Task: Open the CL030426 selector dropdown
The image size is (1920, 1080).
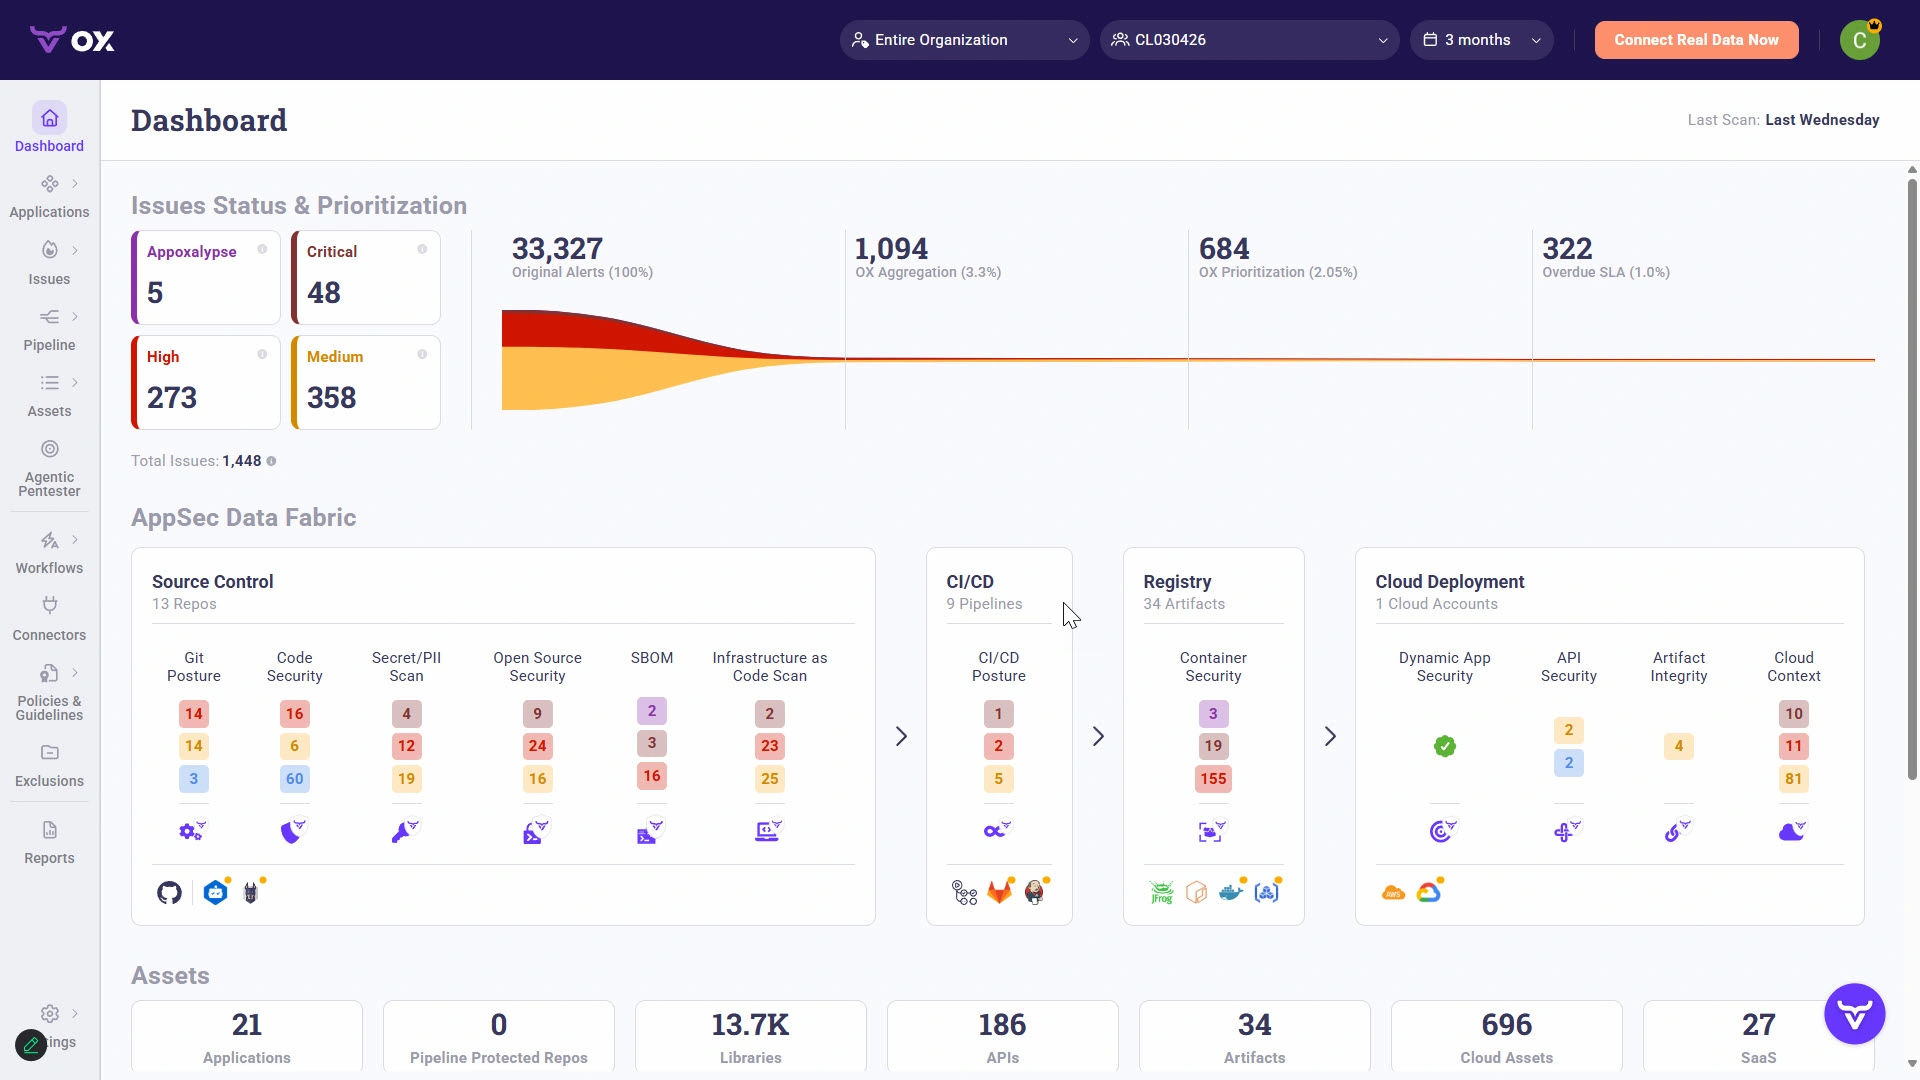Action: (1249, 40)
